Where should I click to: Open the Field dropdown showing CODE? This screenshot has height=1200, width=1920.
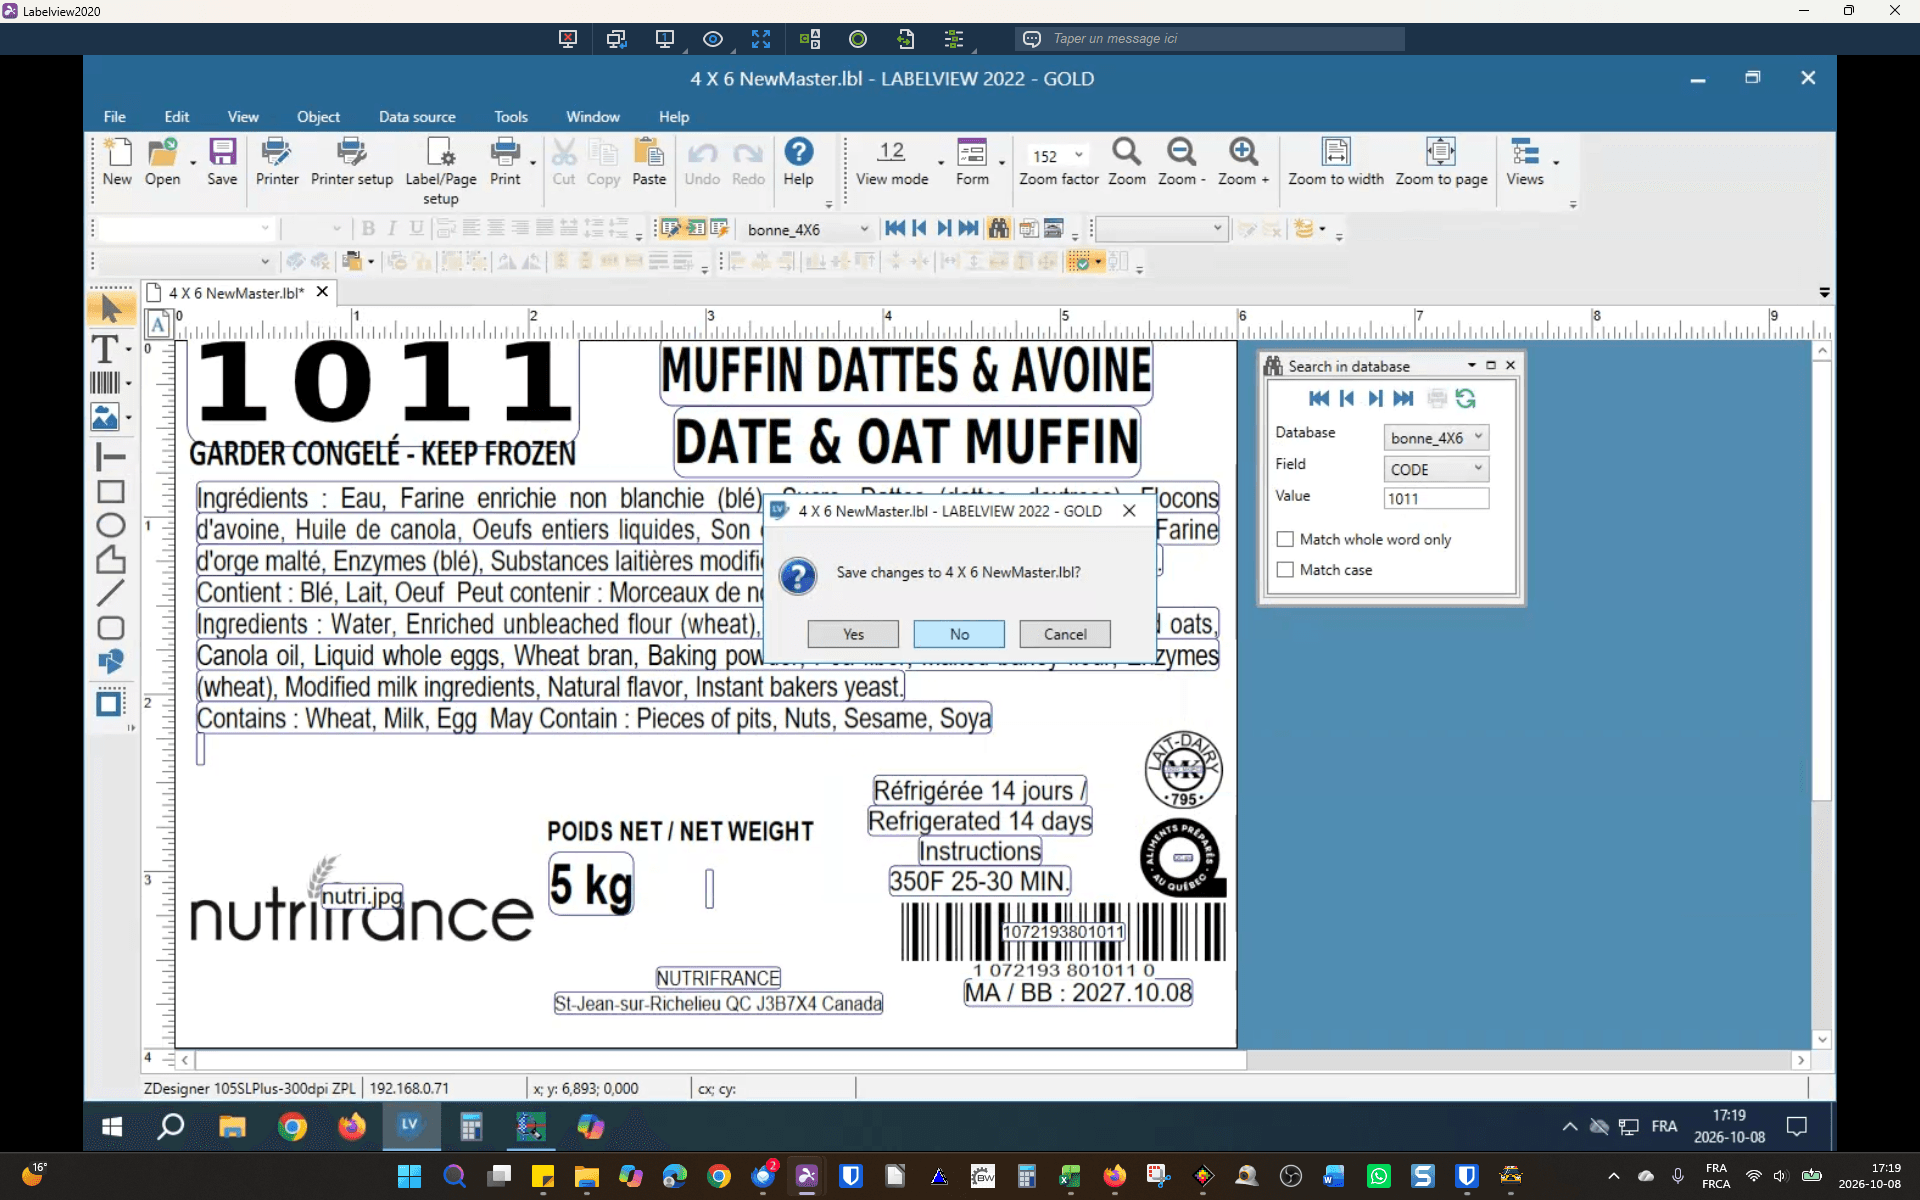pyautogui.click(x=1436, y=469)
